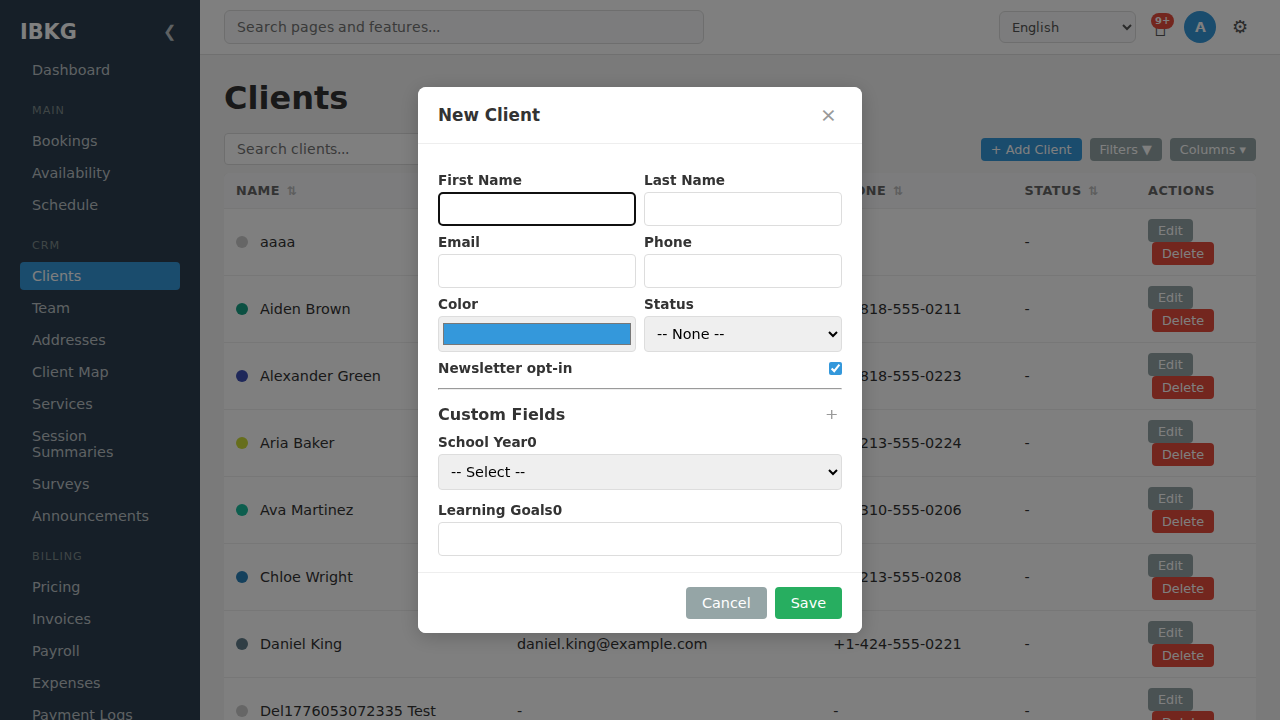Edit the Aiden Brown row
This screenshot has width=1280, height=720.
pos(1170,298)
